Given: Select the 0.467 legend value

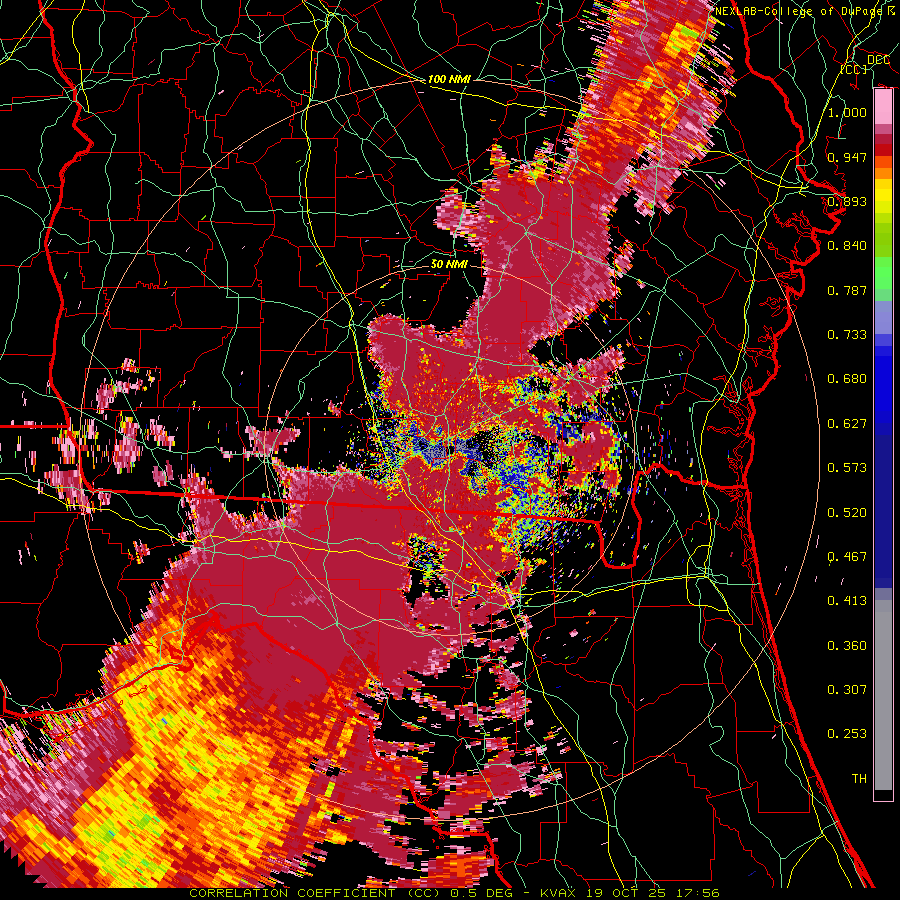Looking at the screenshot, I should point(847,556).
